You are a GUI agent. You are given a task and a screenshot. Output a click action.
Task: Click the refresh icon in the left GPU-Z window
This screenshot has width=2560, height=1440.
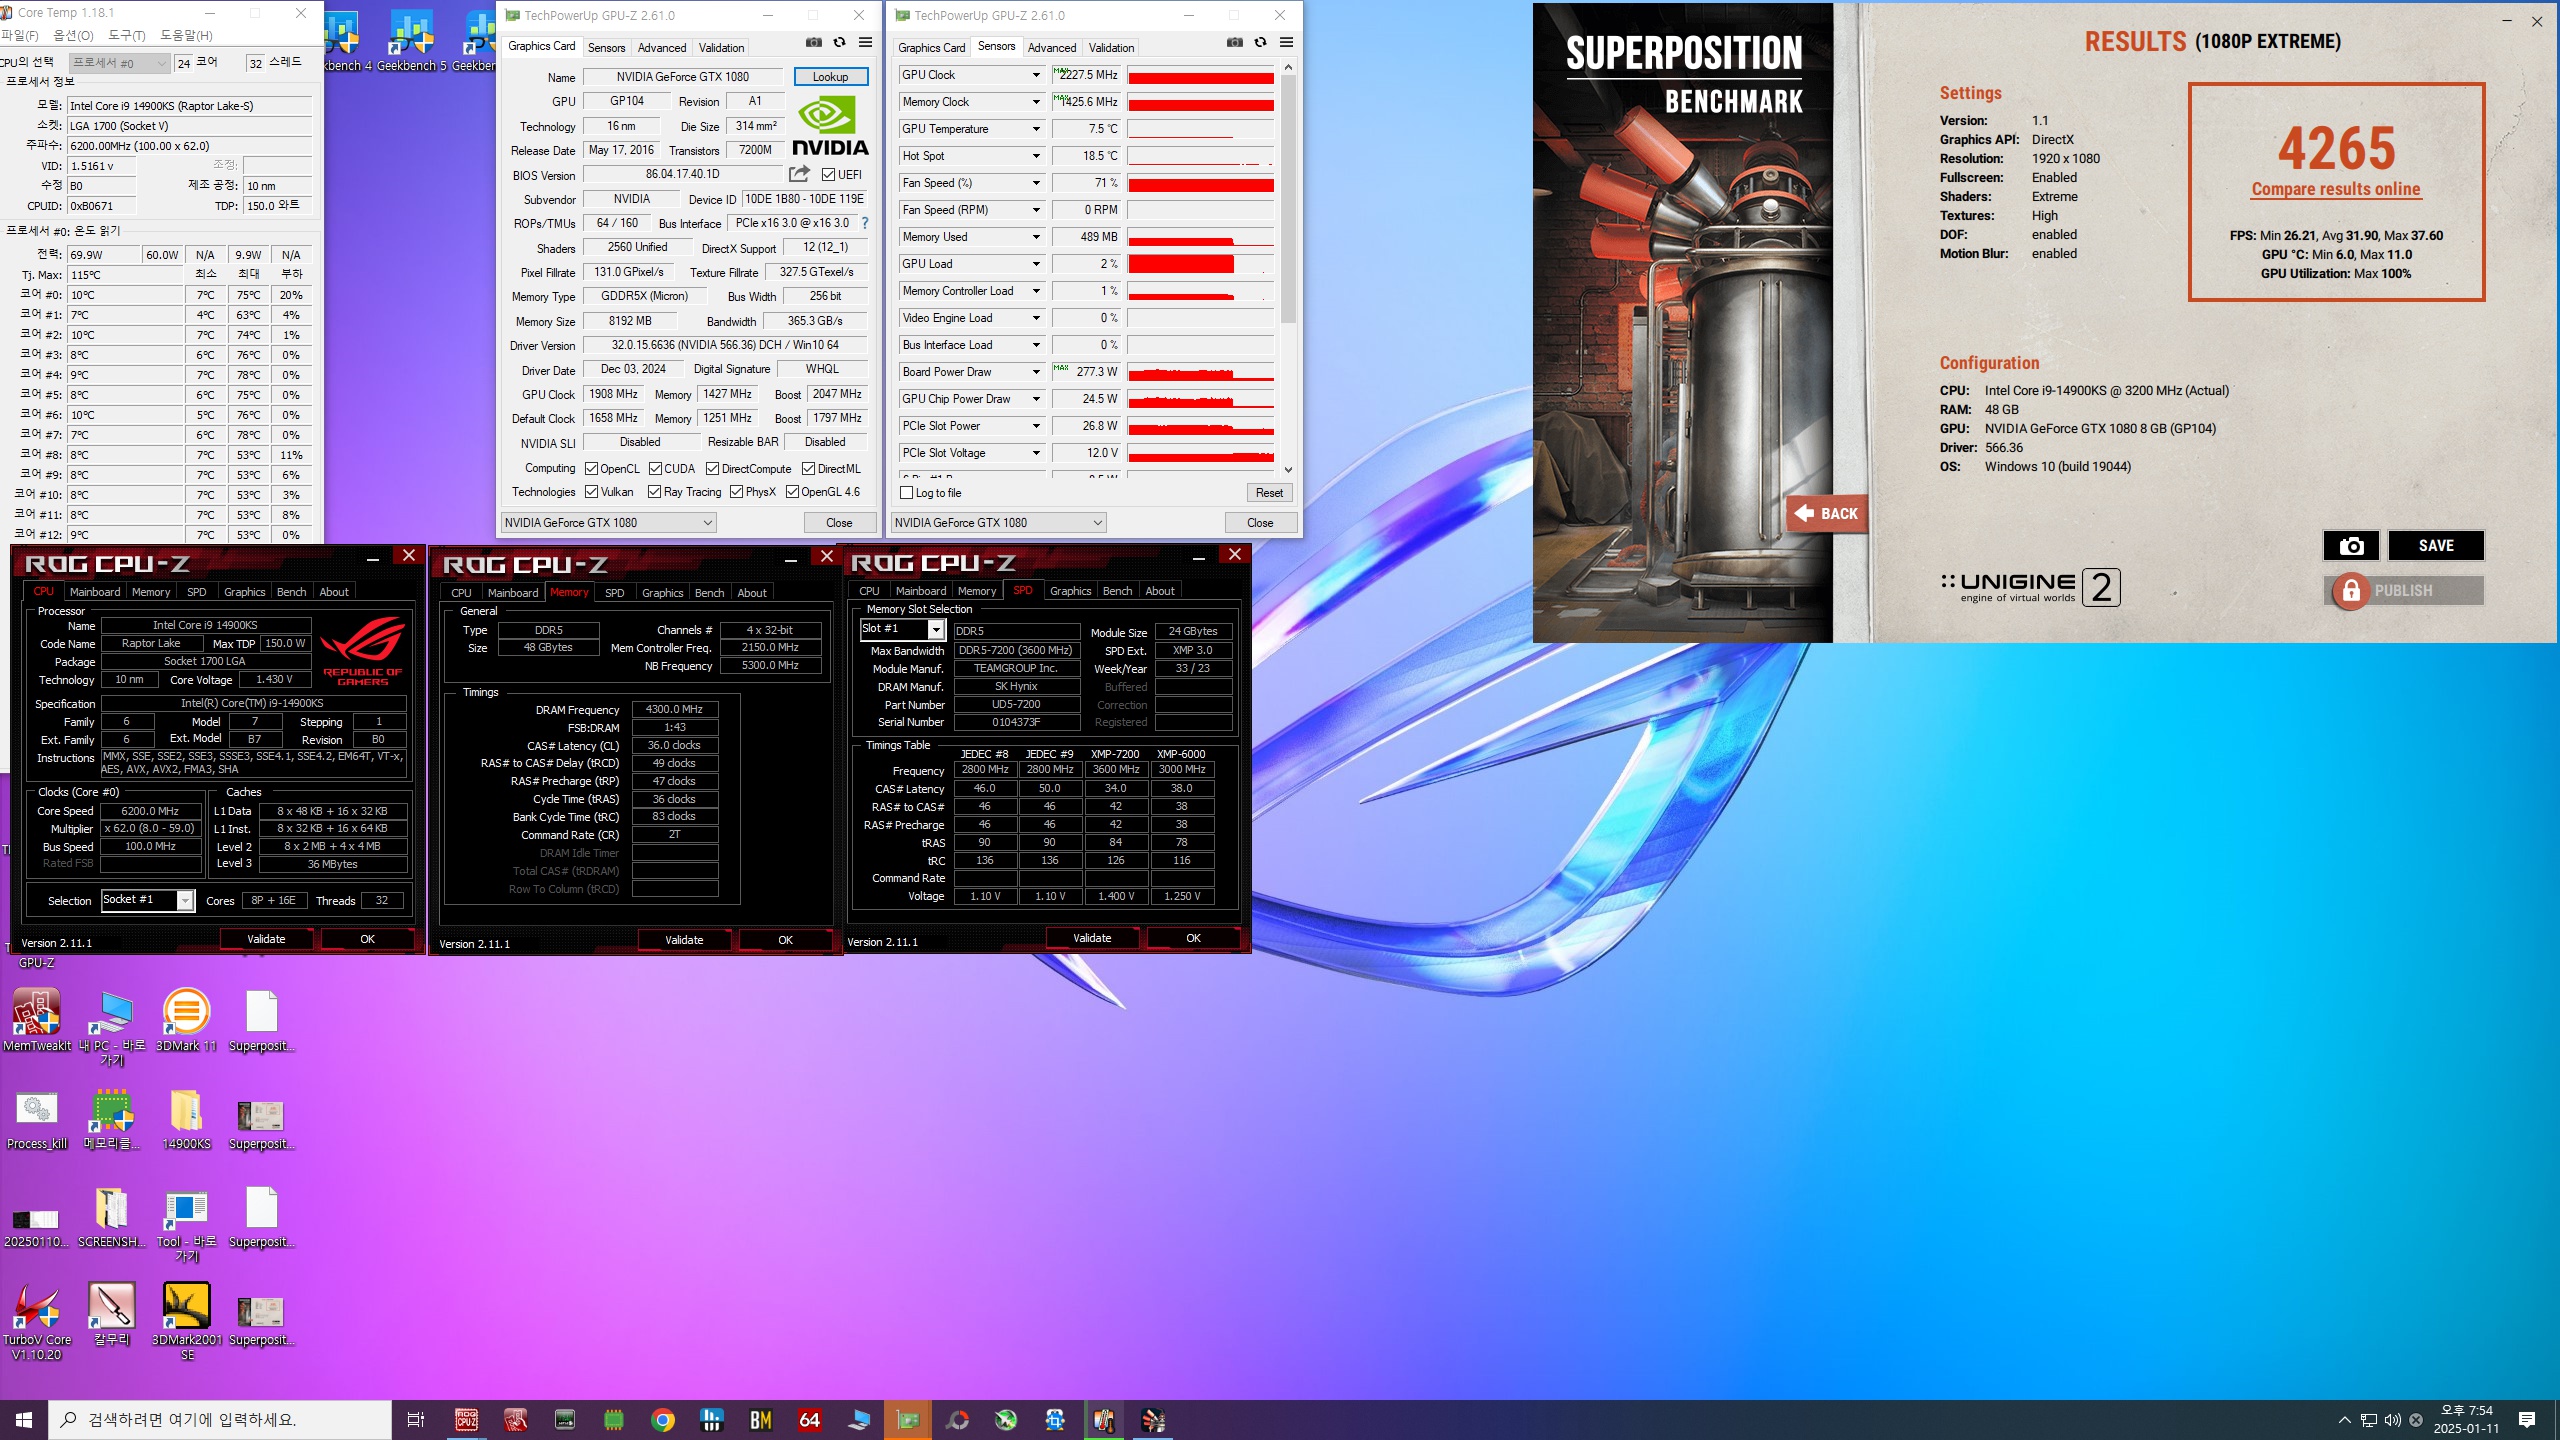(840, 43)
